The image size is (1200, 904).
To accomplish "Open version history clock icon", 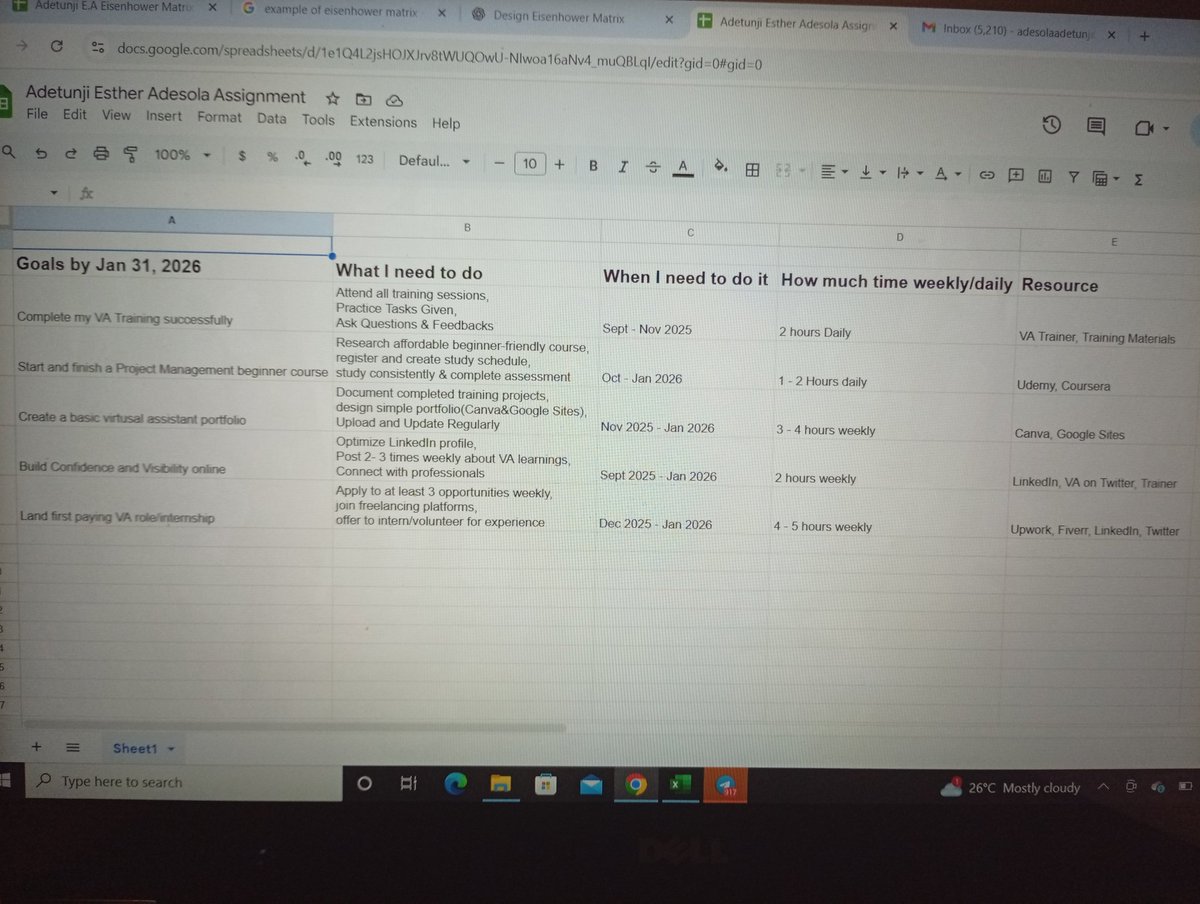I will 1051,125.
